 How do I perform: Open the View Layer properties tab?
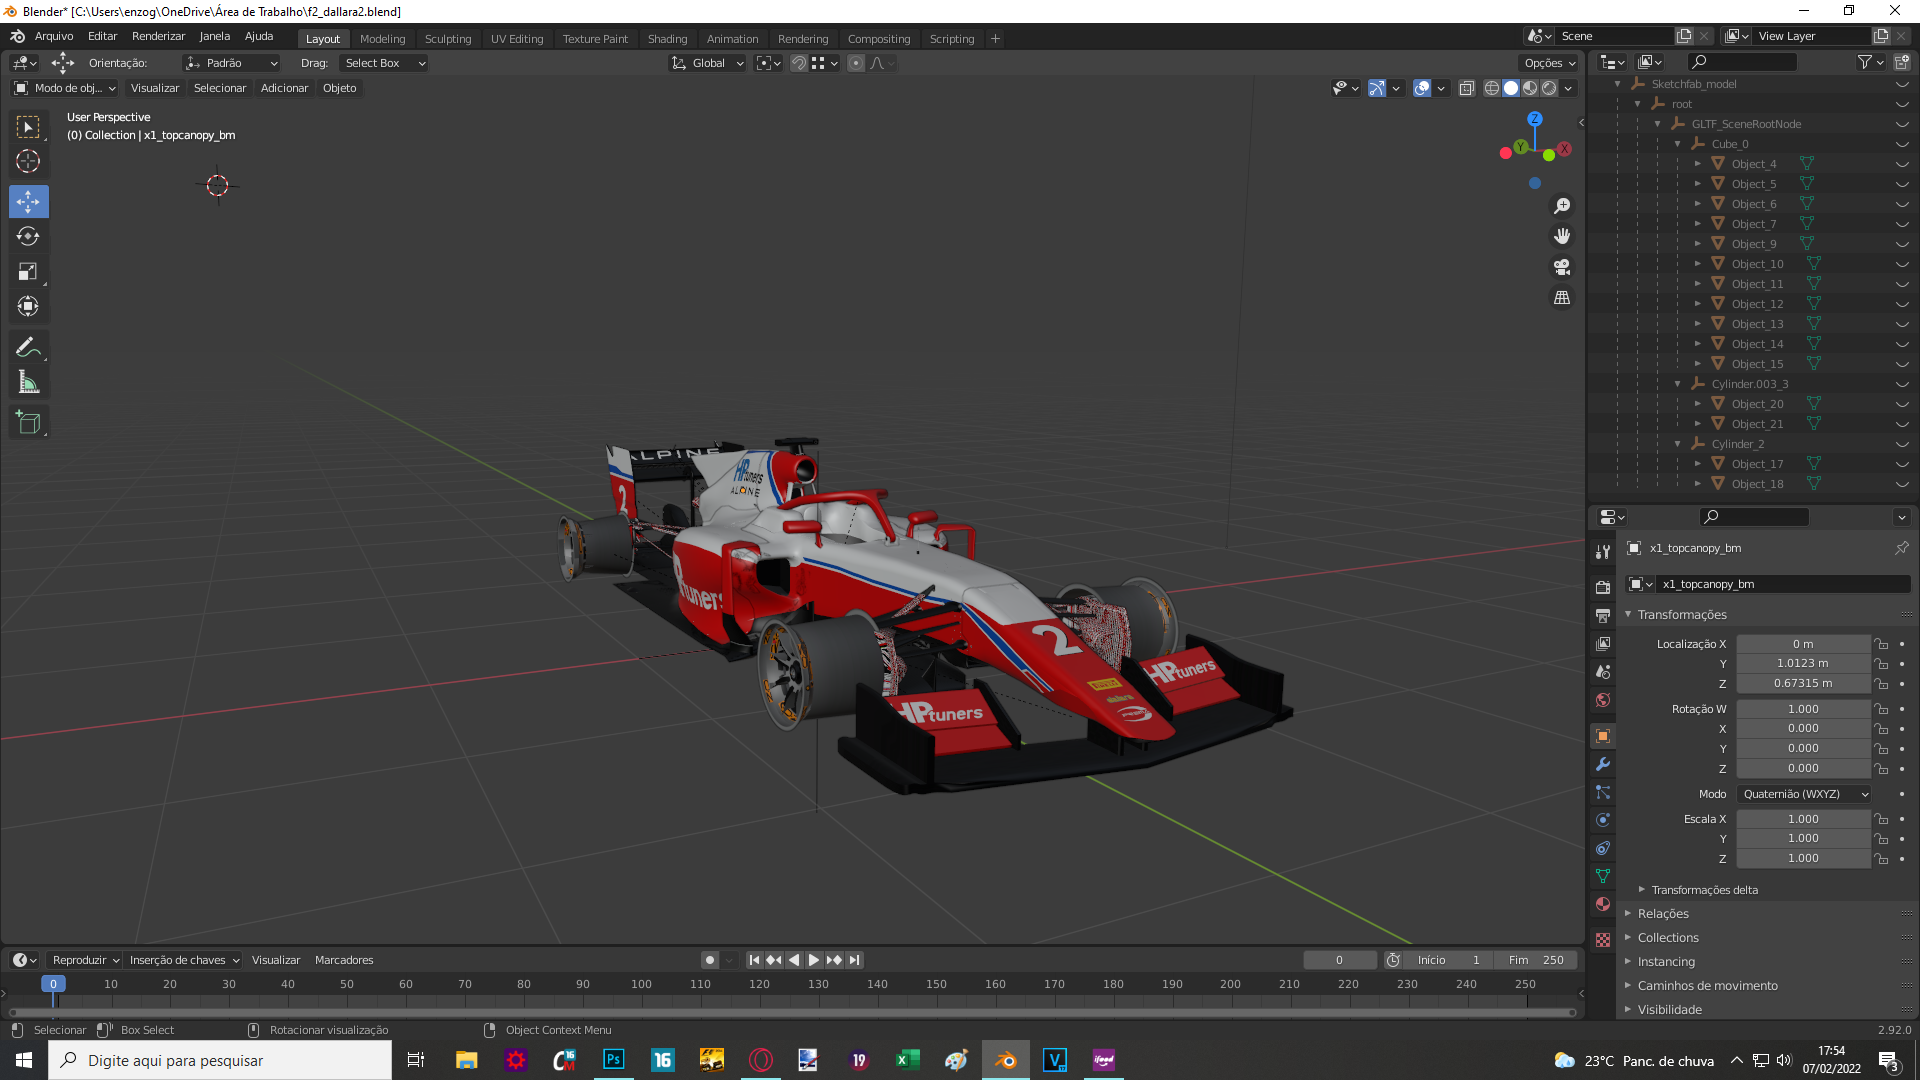tap(1603, 644)
